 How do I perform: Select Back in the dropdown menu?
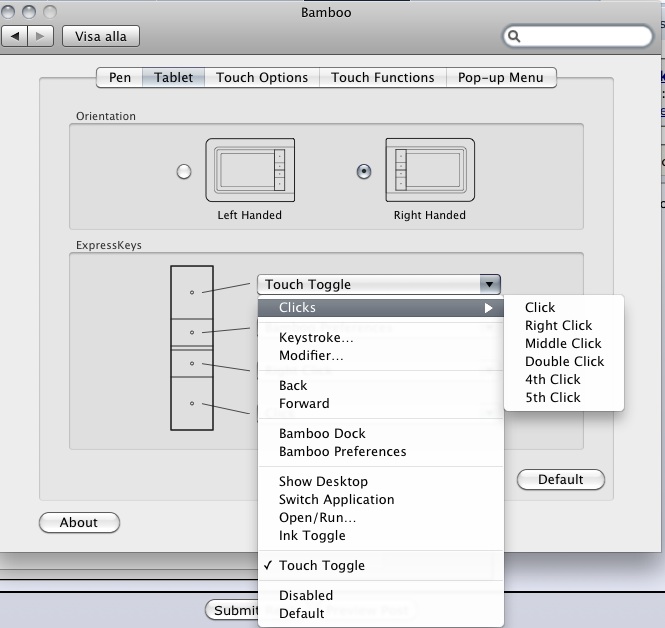coord(380,385)
